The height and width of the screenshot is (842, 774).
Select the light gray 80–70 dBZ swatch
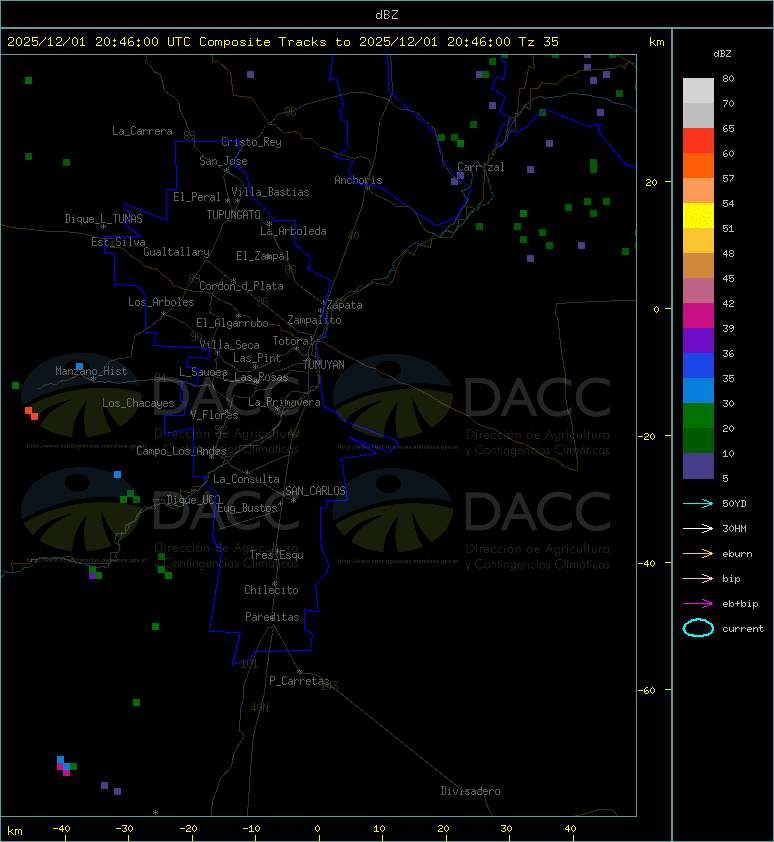coord(698,90)
